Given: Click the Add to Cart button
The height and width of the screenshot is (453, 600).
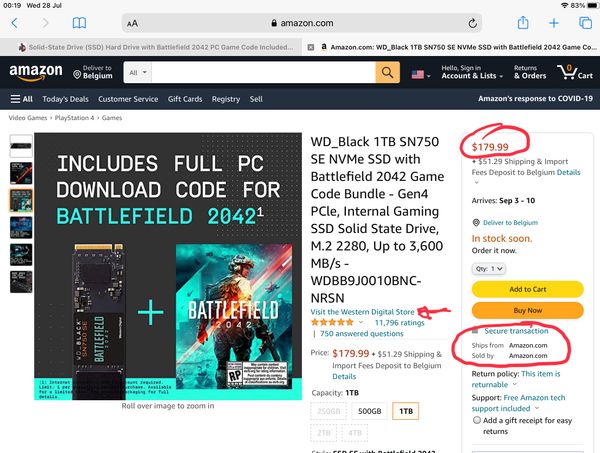Looking at the screenshot, I should (528, 289).
